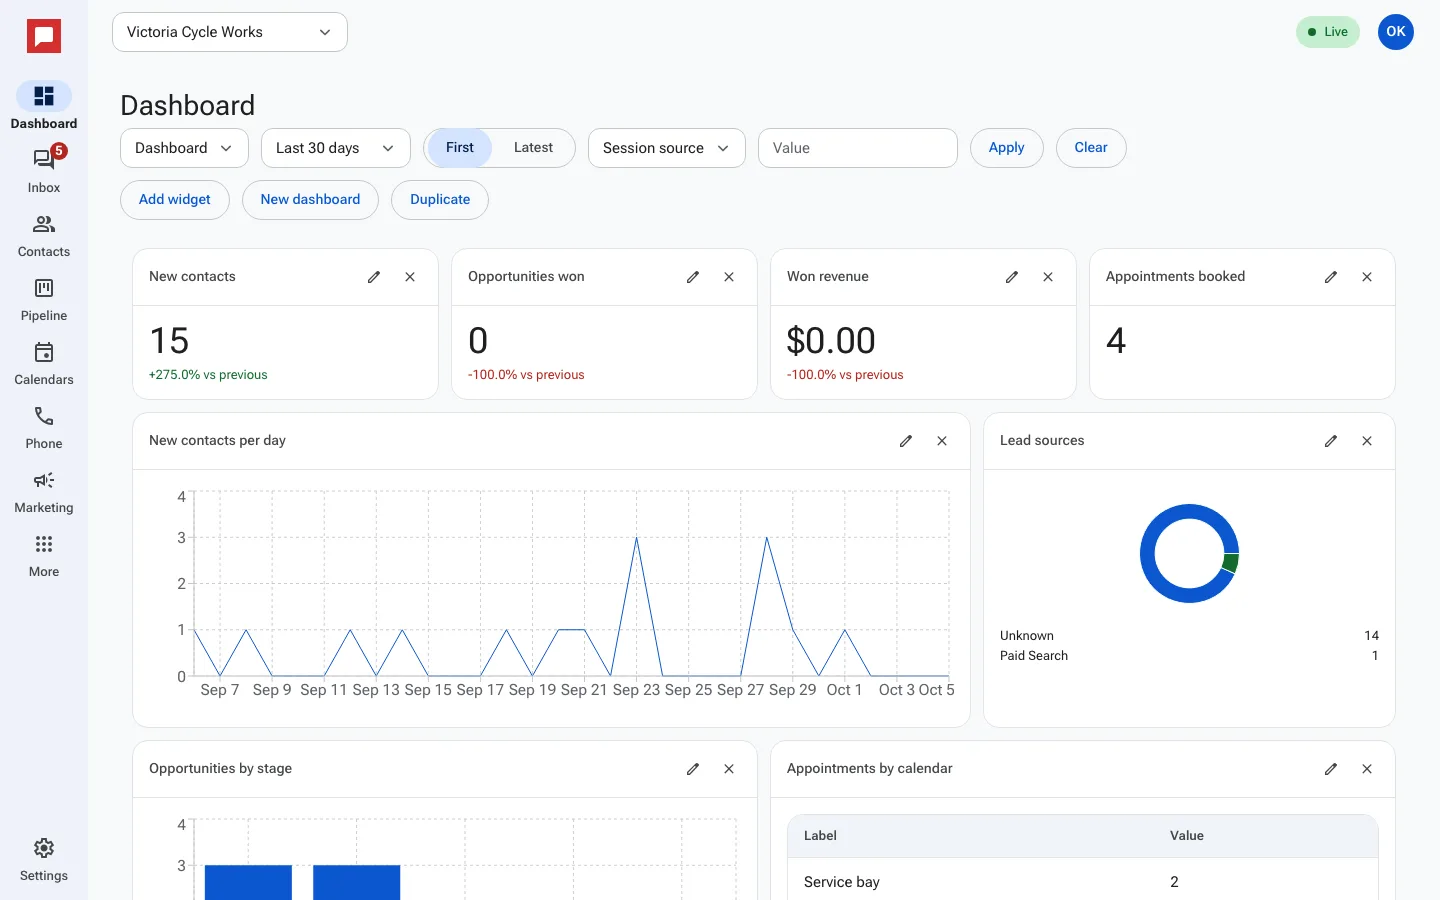Click the Service bay table row
The width and height of the screenshot is (1440, 900).
coord(1083,879)
